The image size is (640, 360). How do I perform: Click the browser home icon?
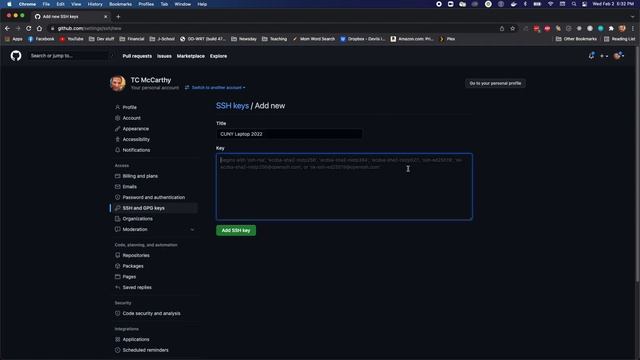[39, 28]
